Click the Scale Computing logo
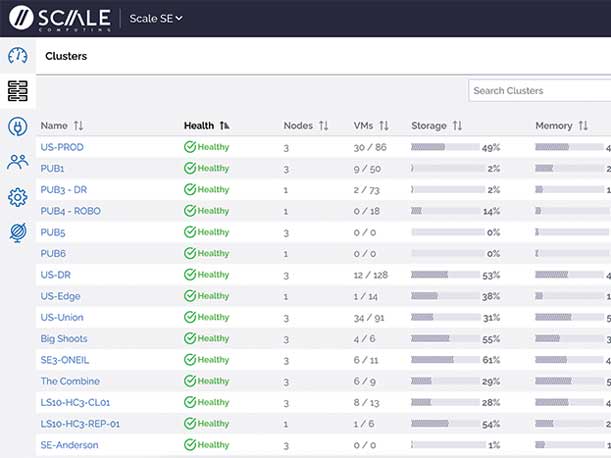 click(x=58, y=18)
